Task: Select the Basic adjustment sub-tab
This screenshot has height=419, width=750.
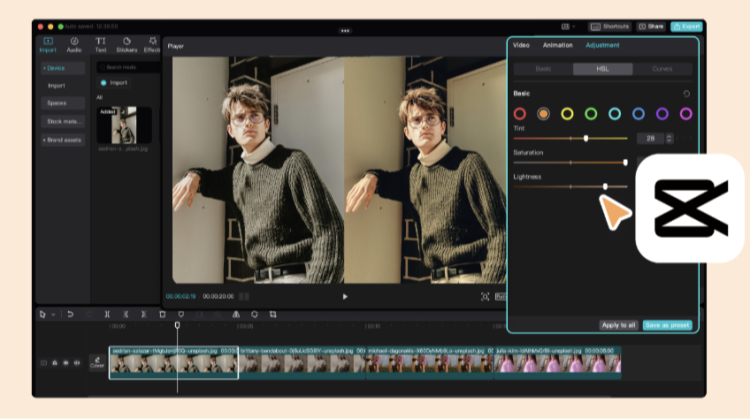Action: tap(543, 69)
